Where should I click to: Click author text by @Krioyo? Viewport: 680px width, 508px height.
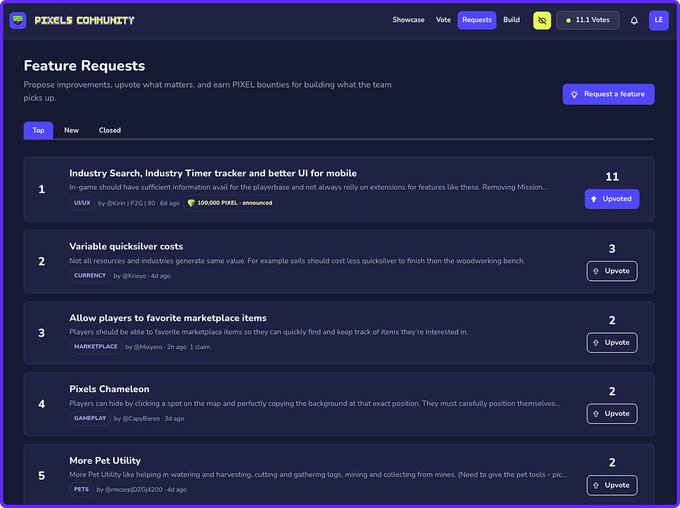130,276
